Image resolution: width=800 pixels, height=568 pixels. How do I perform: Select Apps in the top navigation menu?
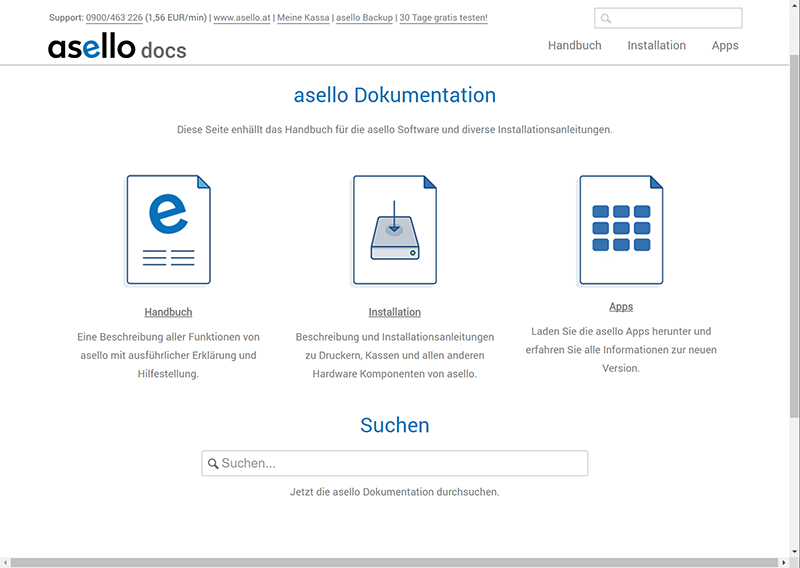[725, 45]
